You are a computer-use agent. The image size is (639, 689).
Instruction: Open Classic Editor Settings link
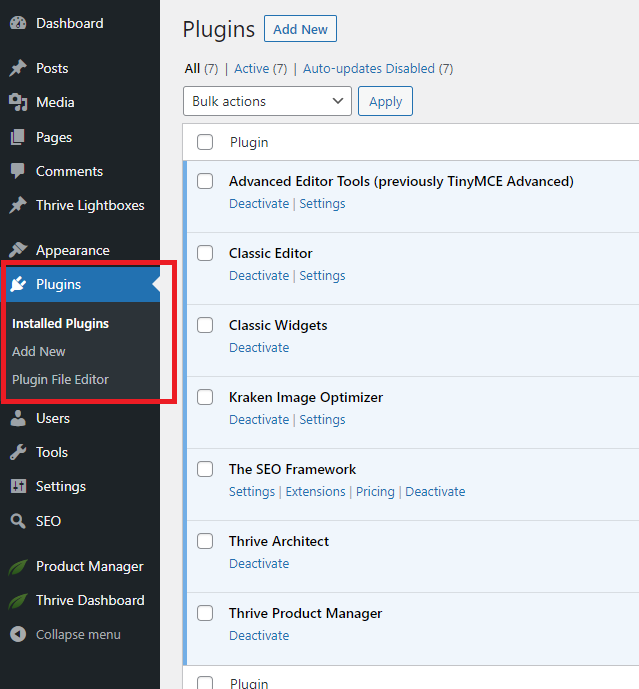click(322, 276)
